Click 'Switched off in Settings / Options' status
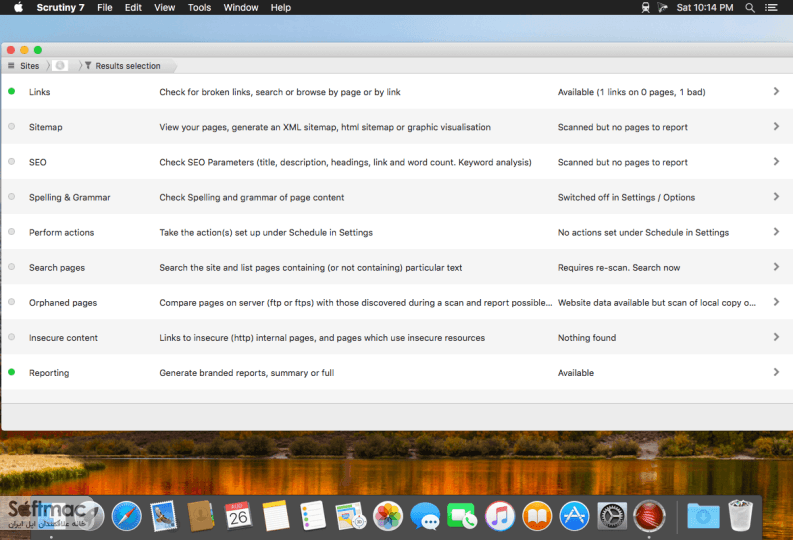 pos(626,197)
